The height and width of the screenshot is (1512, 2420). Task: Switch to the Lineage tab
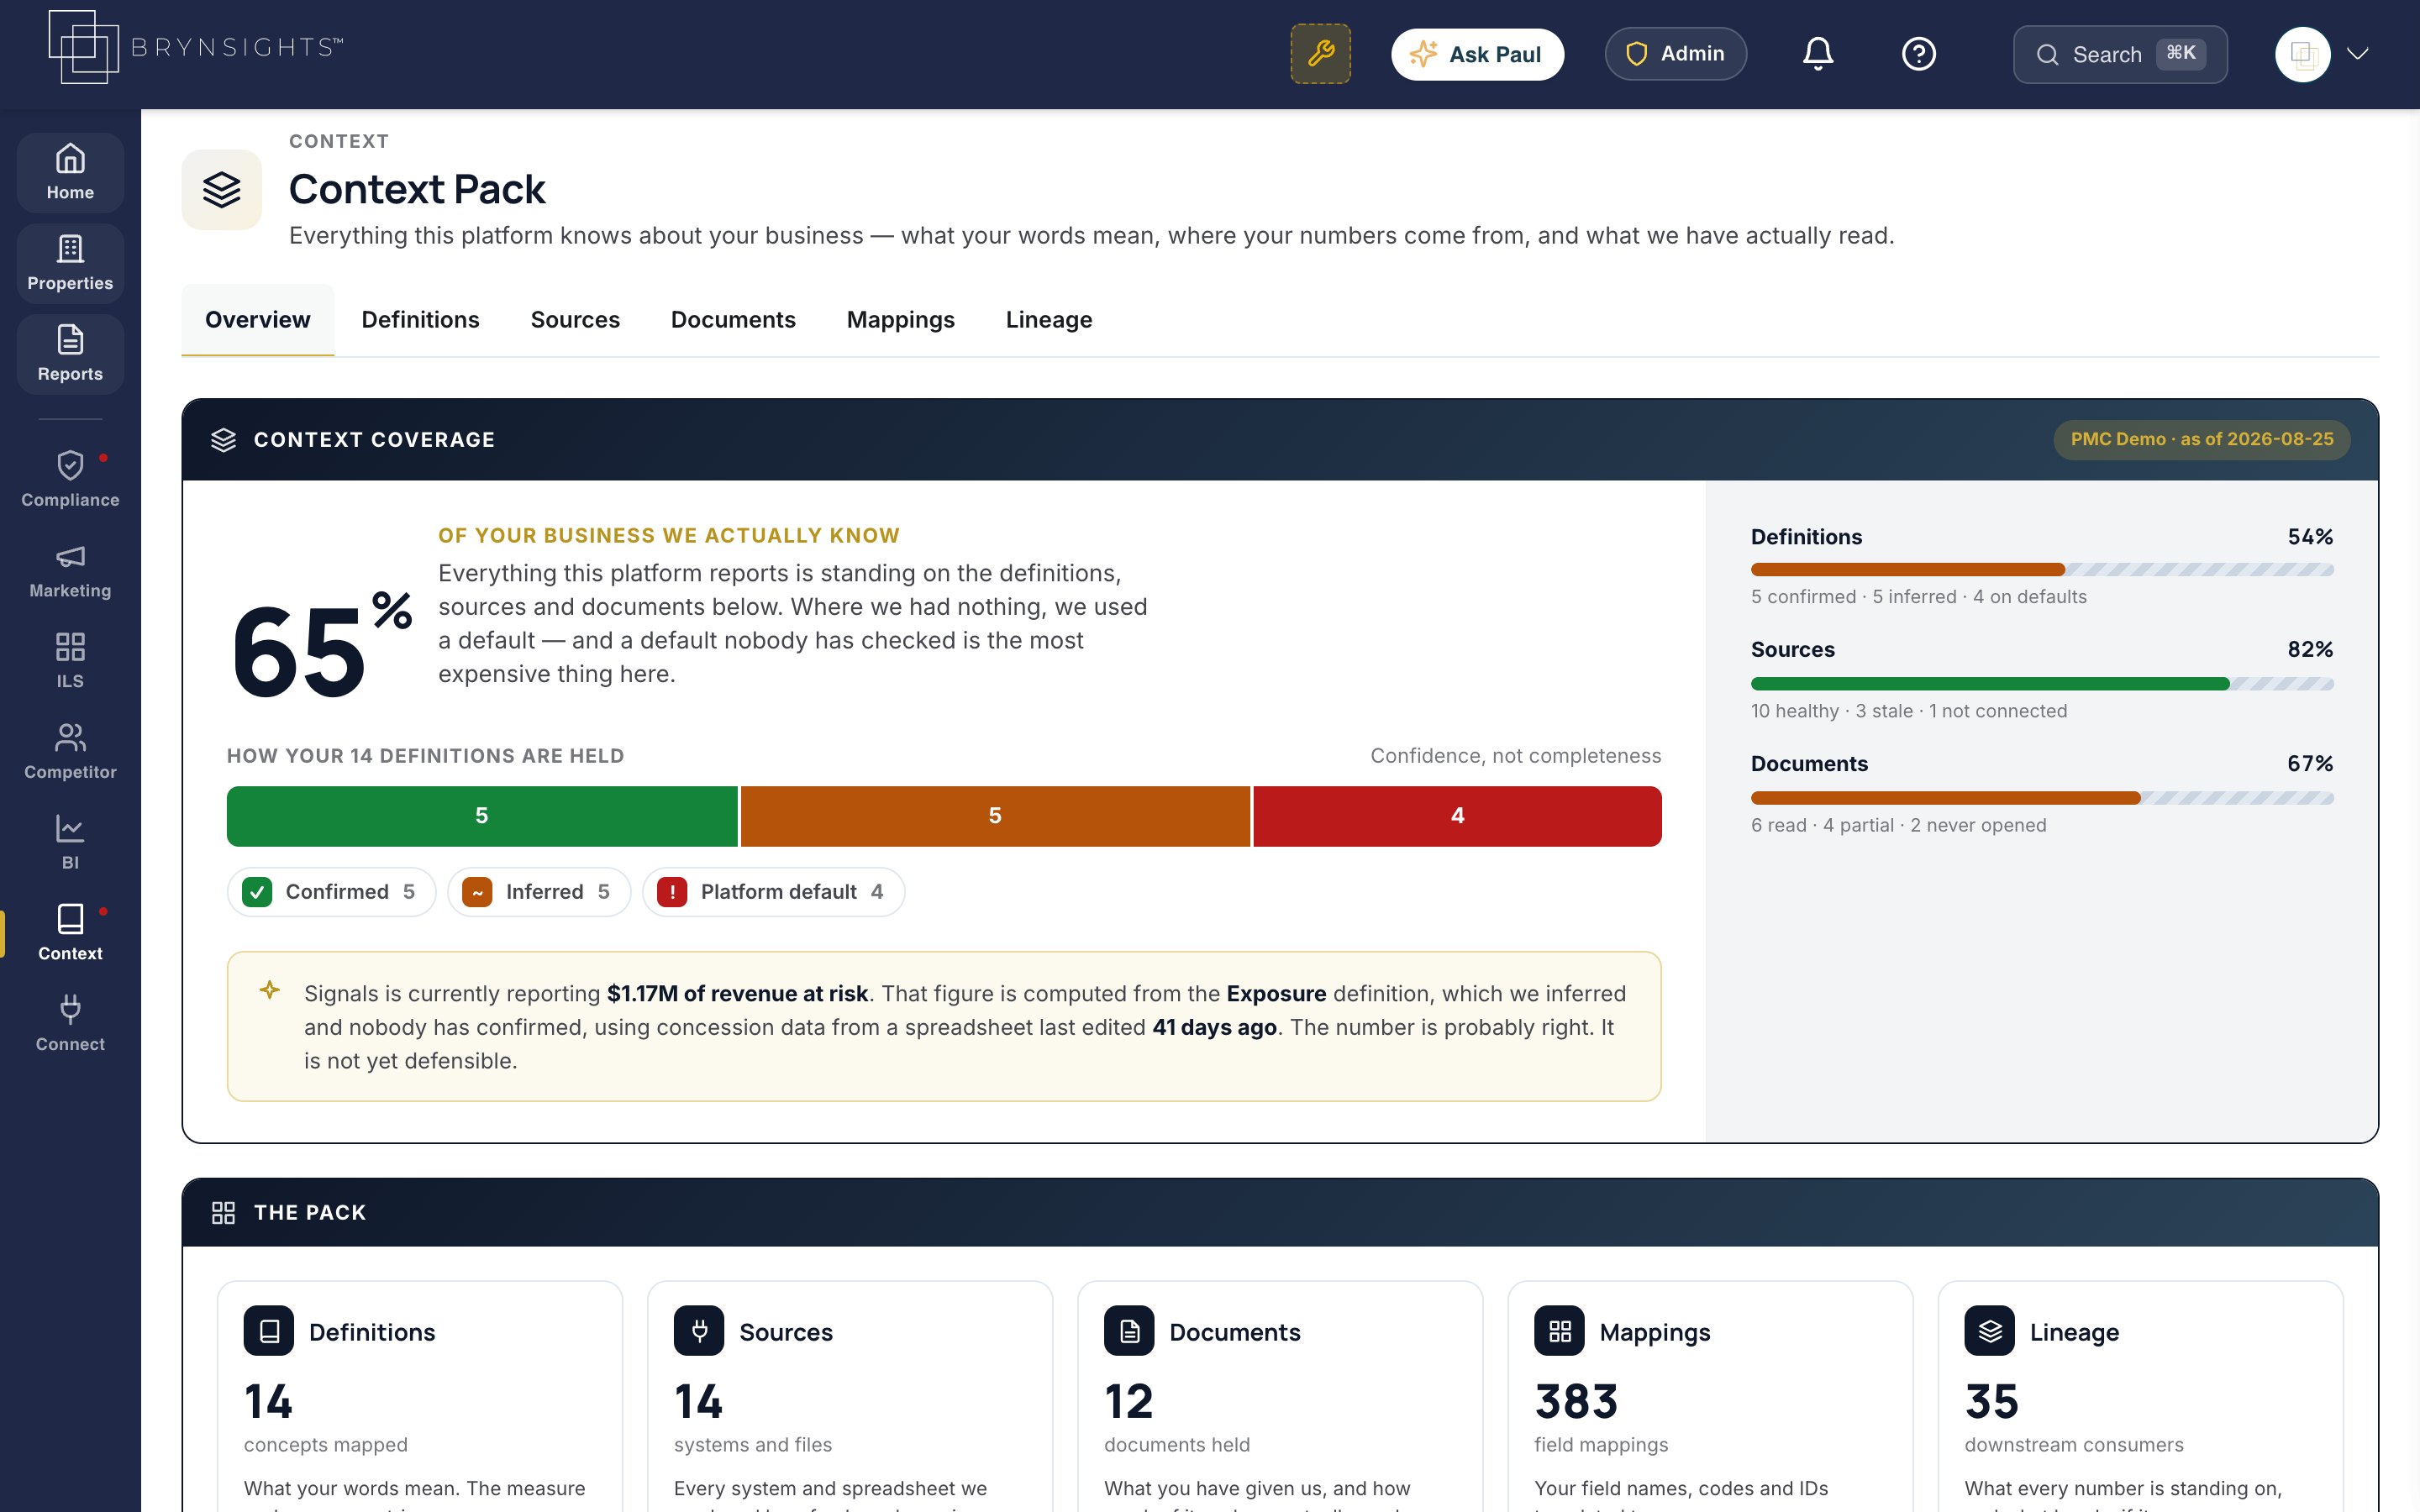[x=1049, y=320]
